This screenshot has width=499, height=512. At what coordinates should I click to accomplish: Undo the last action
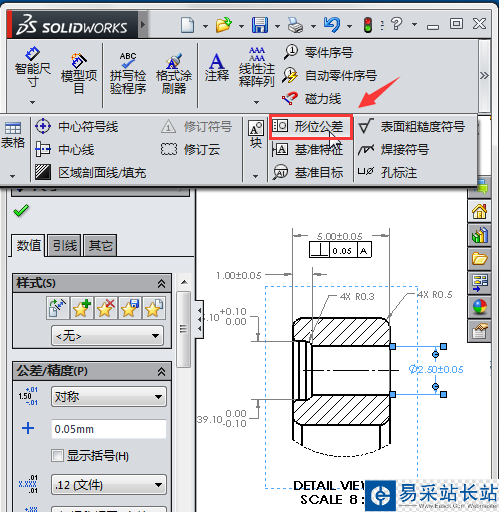(x=332, y=25)
